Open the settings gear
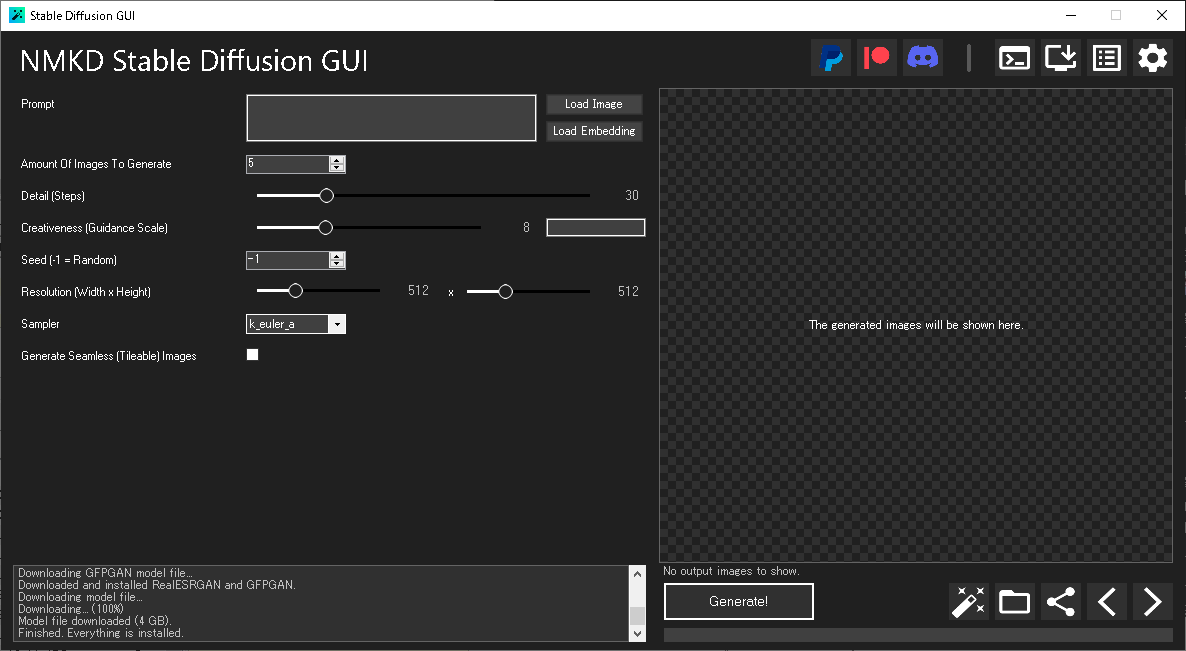 pyautogui.click(x=1152, y=57)
